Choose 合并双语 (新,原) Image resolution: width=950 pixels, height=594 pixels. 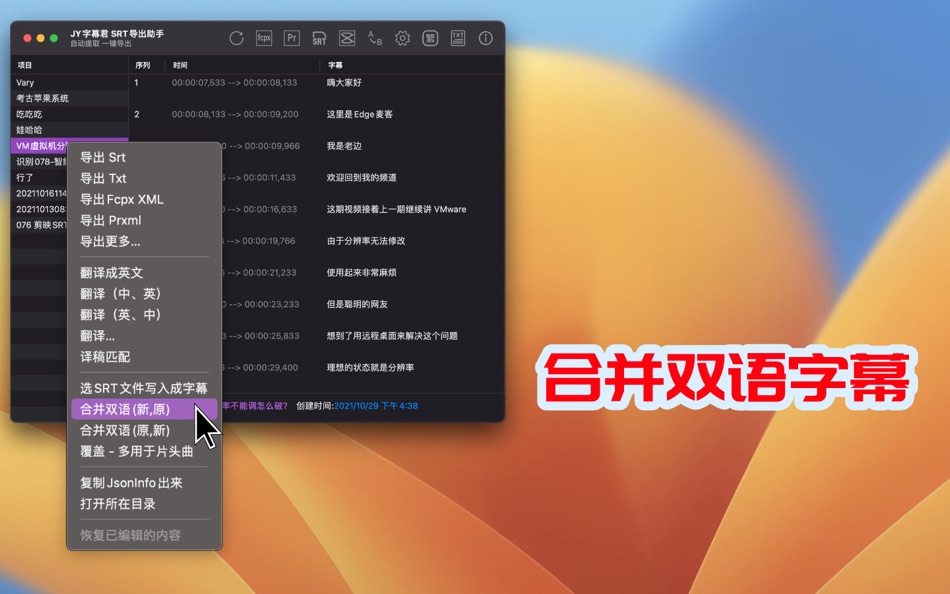(x=144, y=409)
